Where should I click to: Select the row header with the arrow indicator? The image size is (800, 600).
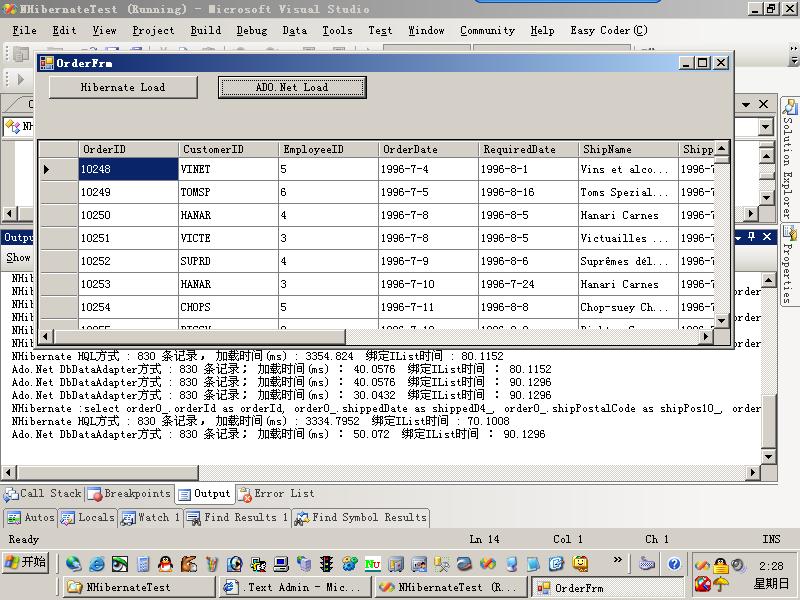(59, 169)
